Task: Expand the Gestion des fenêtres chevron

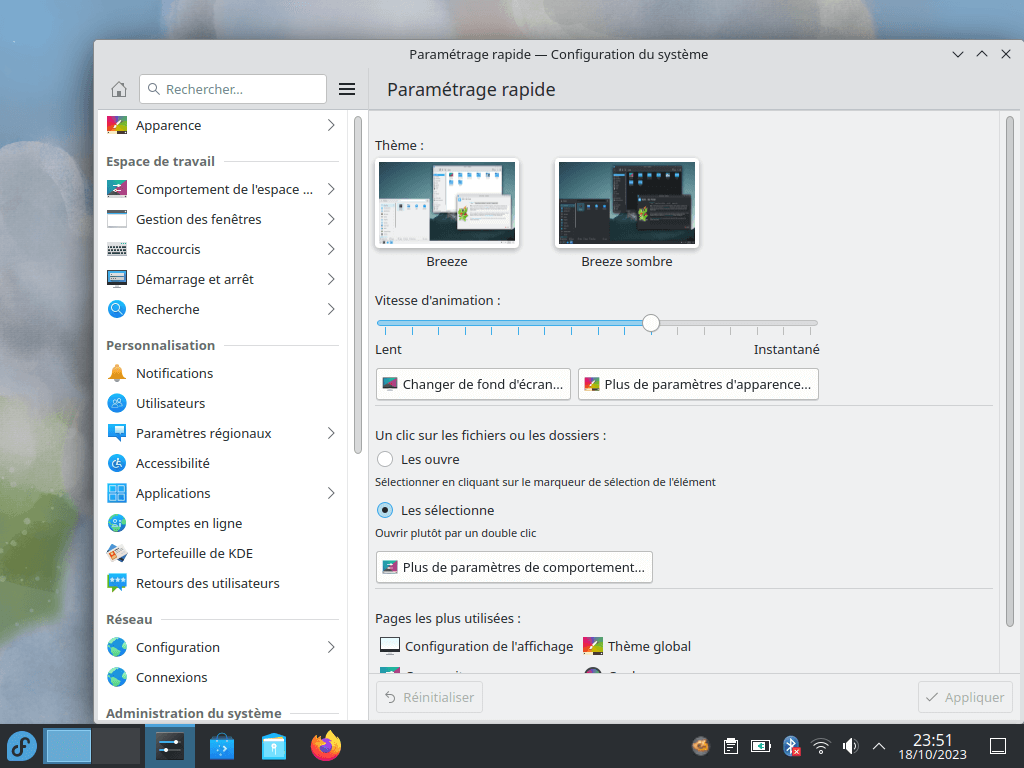Action: pos(331,219)
